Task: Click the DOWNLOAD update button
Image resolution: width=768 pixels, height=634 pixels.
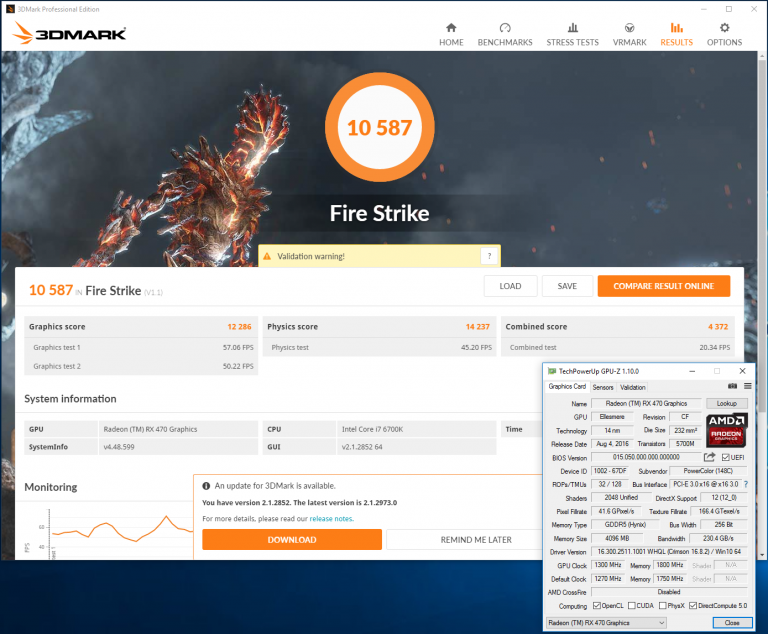Action: [x=292, y=539]
